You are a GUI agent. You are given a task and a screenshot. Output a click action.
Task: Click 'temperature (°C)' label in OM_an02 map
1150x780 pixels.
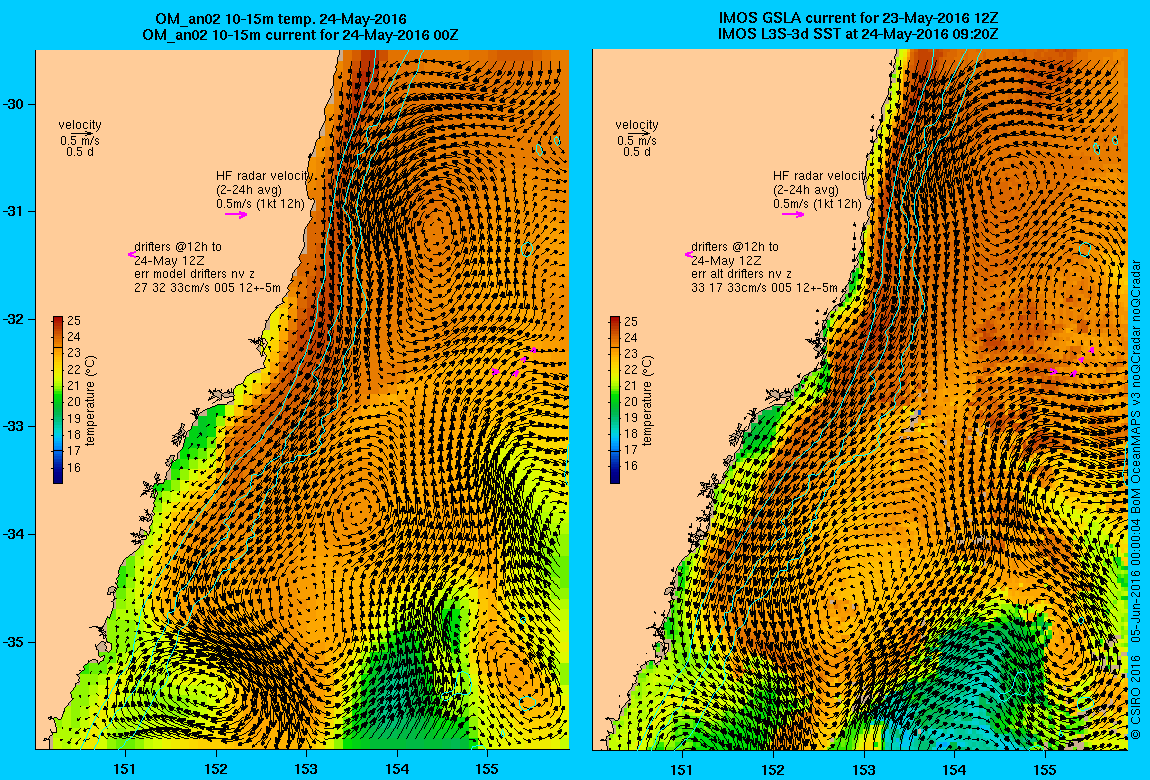[x=91, y=401]
